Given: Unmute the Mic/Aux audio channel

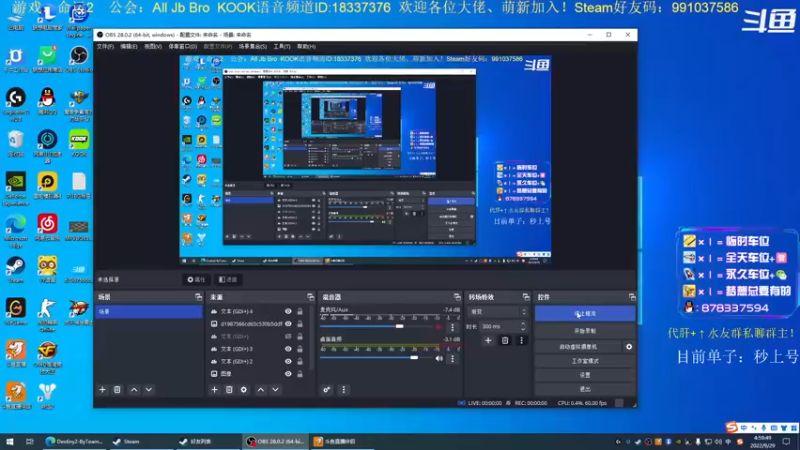Looking at the screenshot, I should click(x=439, y=327).
